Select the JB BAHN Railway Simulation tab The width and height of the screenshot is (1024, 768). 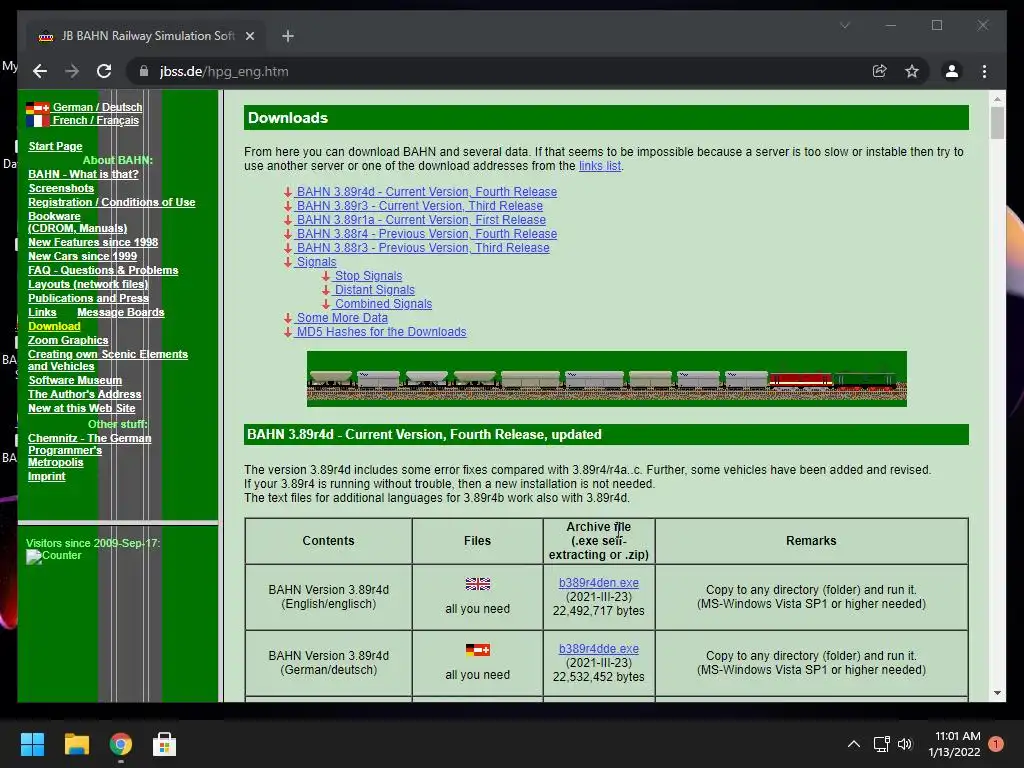tap(145, 36)
